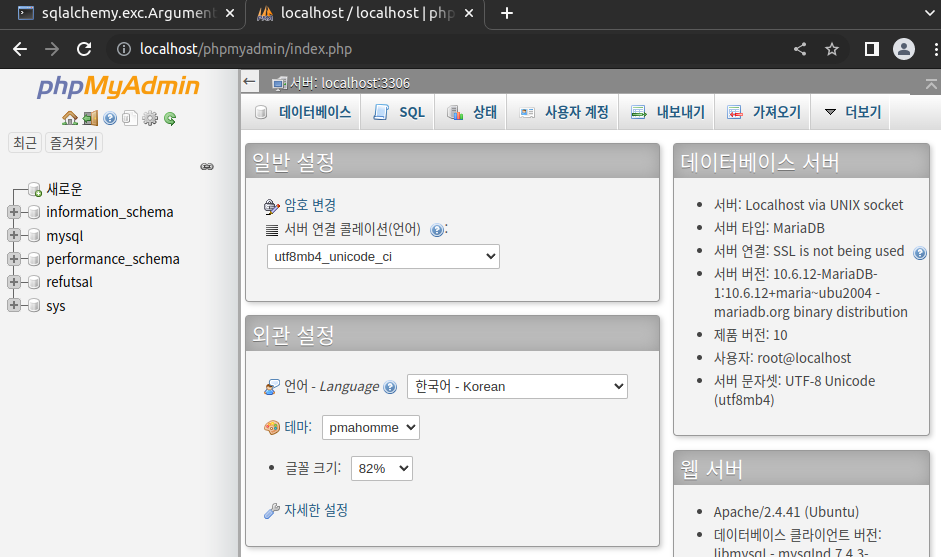Open phpMyAdmin documentation help icon in sidebar
Screen dimensions: 941x557
click(x=110, y=118)
